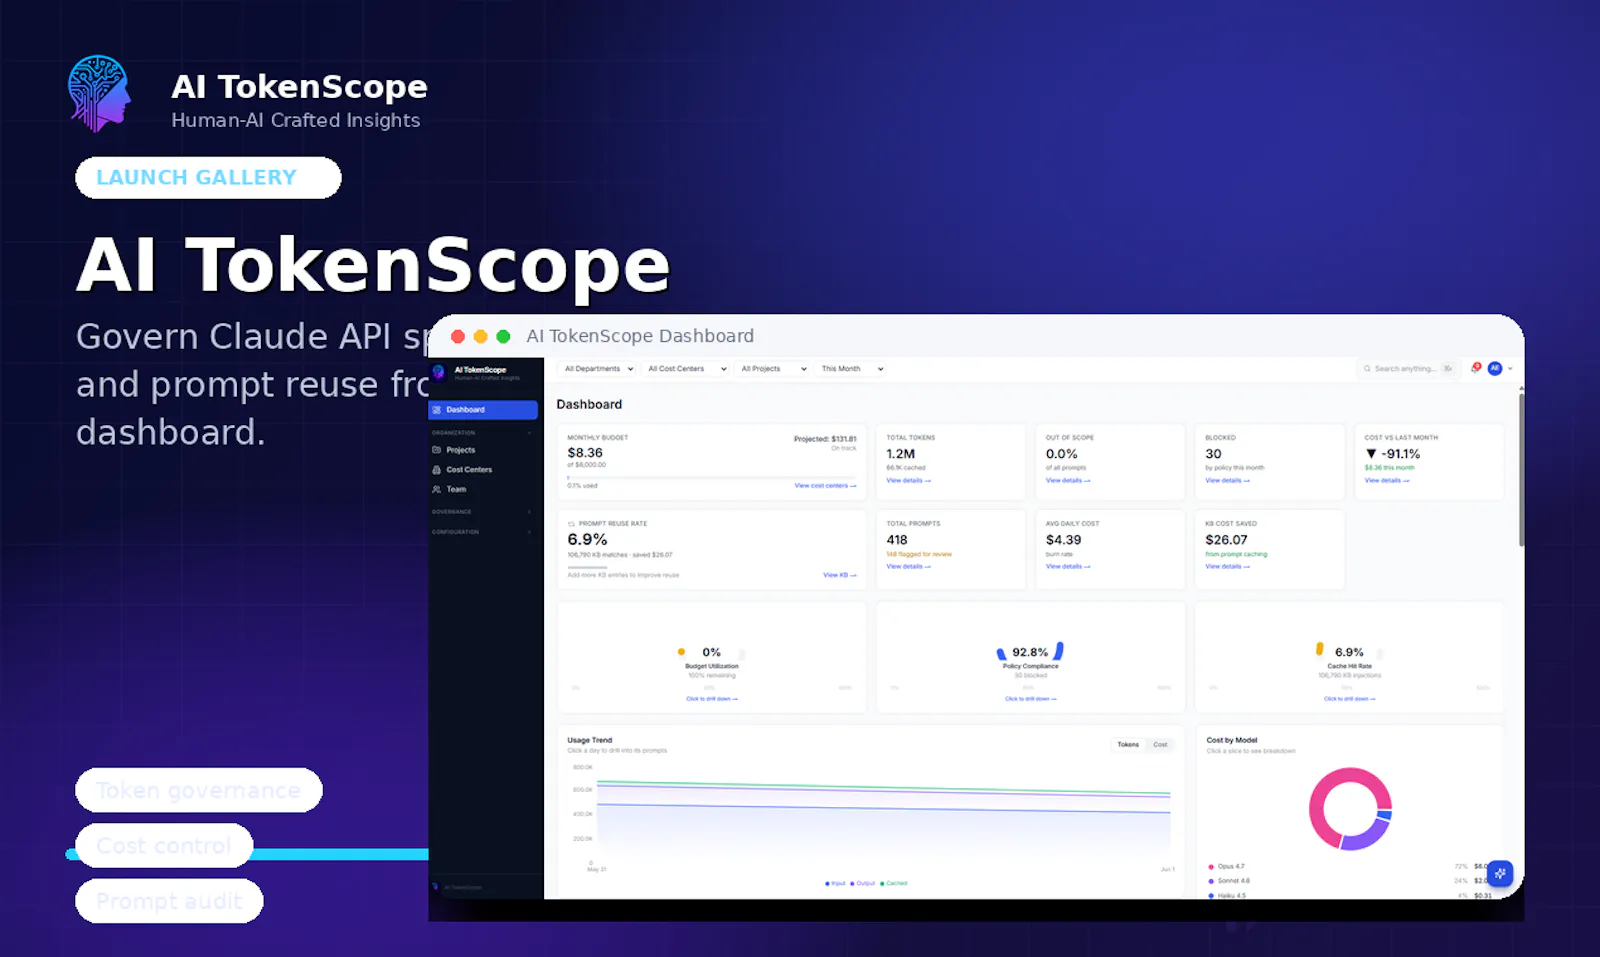Click the monthly budget progress bar
1600x957 pixels.
[x=712, y=477]
